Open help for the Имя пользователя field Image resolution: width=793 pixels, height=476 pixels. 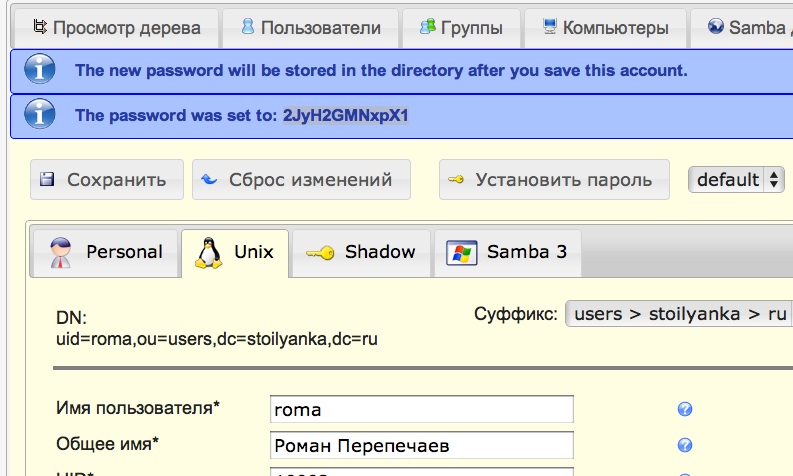click(x=685, y=409)
